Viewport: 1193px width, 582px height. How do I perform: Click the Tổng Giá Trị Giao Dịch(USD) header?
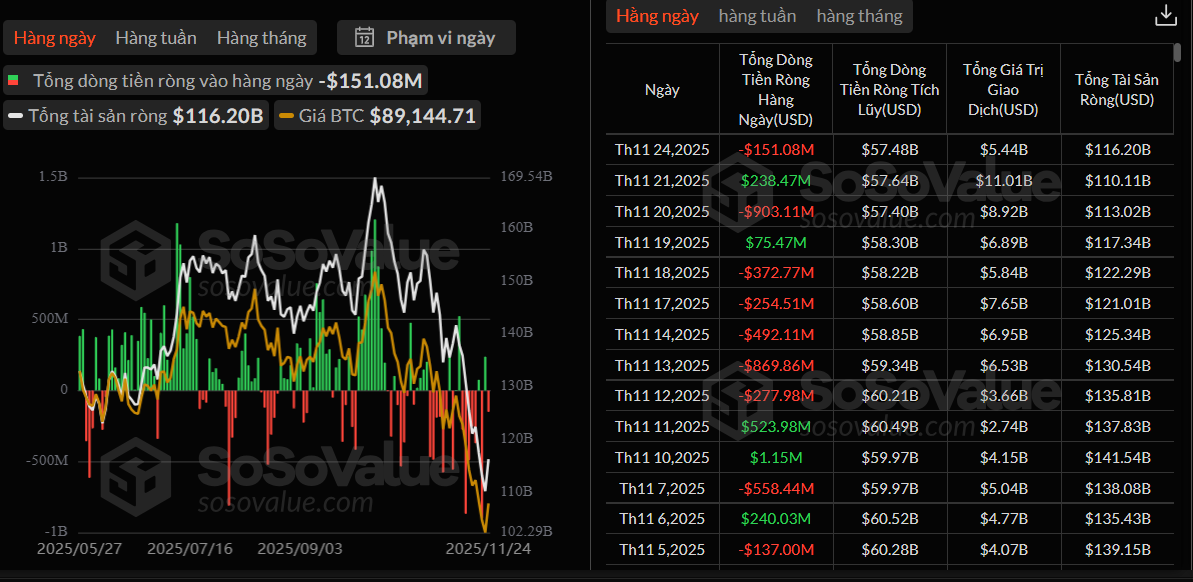click(x=1003, y=89)
